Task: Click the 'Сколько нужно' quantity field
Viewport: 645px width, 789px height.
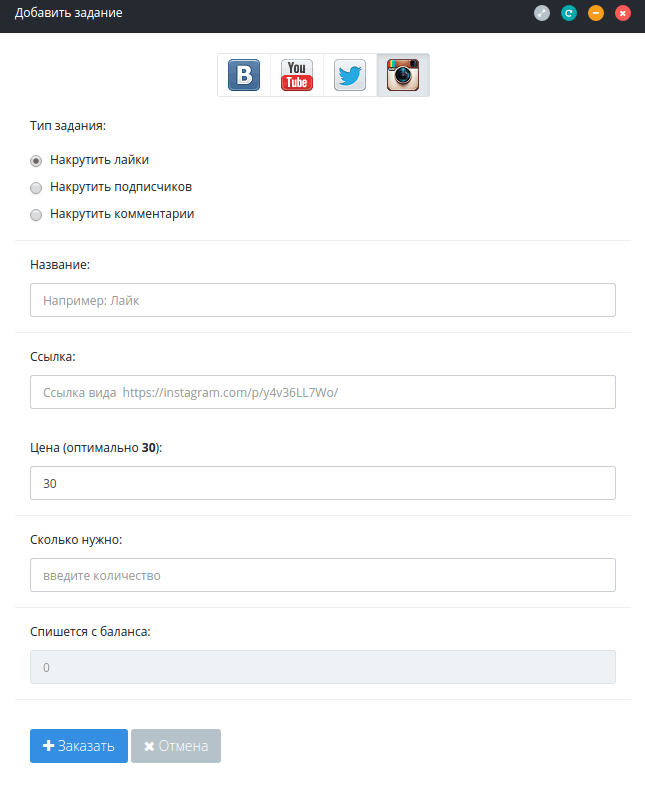Action: (x=322, y=575)
